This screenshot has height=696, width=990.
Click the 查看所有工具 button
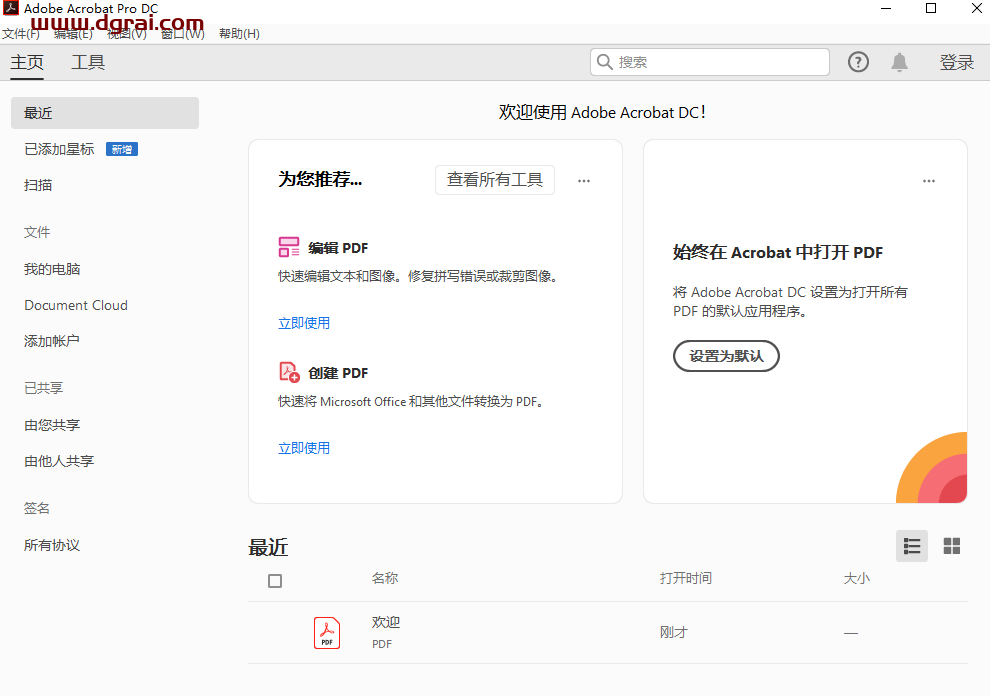(x=494, y=180)
